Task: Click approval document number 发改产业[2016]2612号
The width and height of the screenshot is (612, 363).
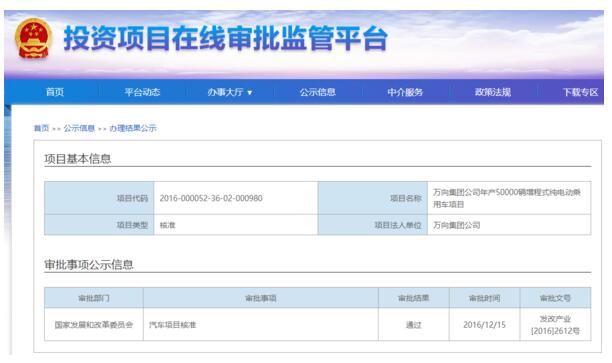Action: (x=555, y=325)
